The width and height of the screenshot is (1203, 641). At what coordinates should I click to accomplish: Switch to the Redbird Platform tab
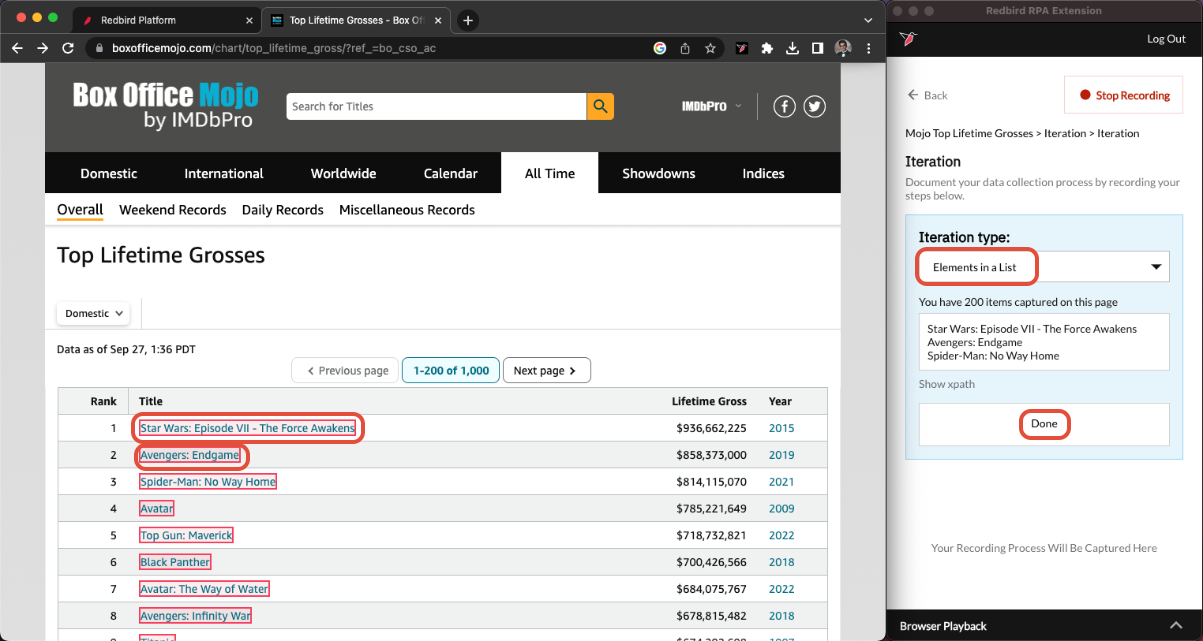[x=166, y=20]
